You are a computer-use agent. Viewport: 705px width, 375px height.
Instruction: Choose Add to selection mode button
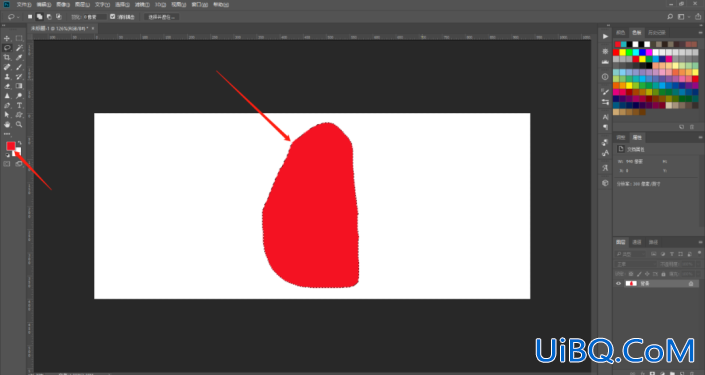(40, 17)
